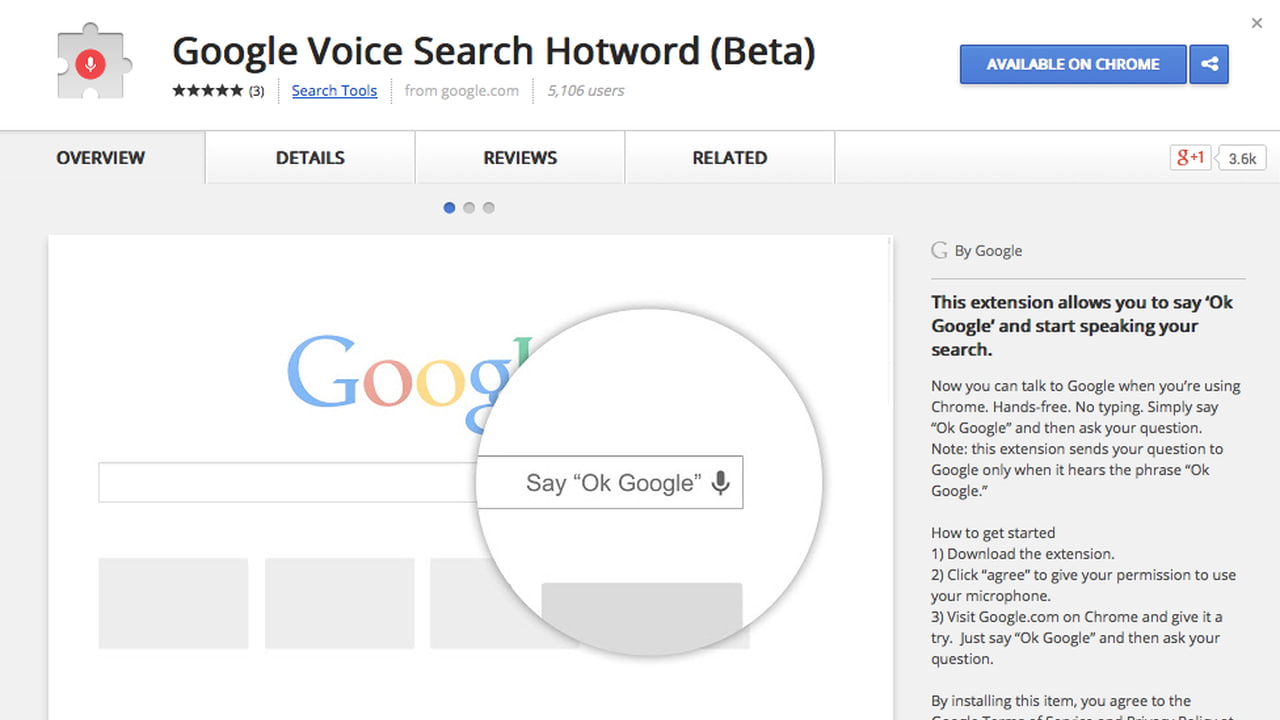This screenshot has width=1280, height=720.
Task: Click the 3.6k +1 count bubble
Action: [x=1242, y=158]
